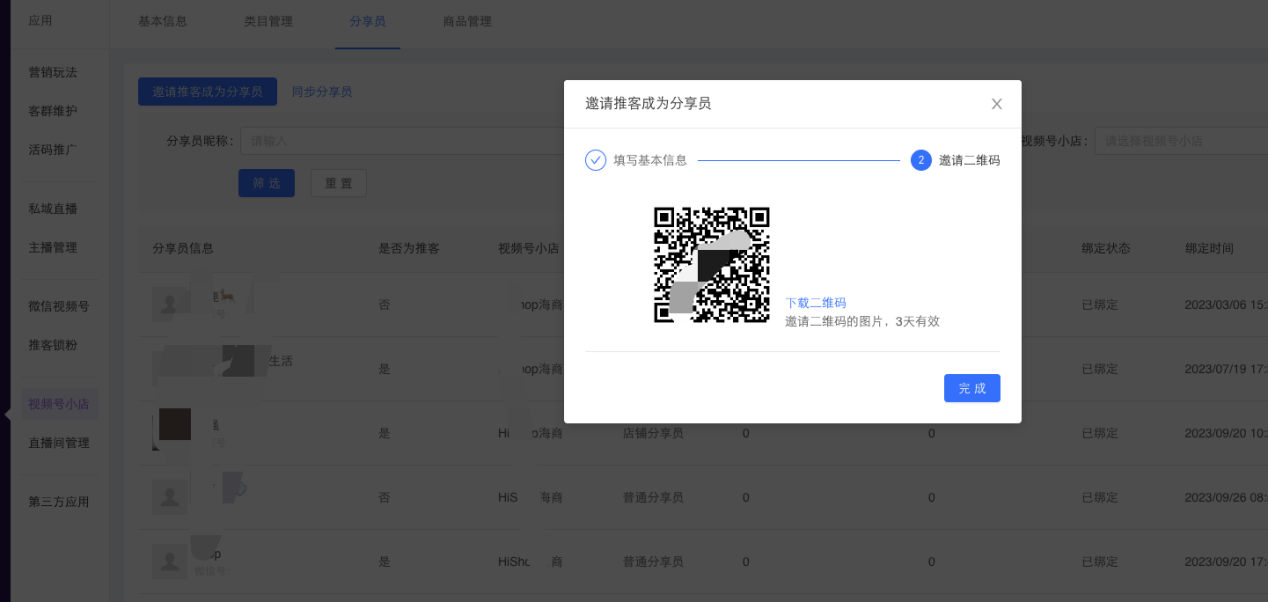Select 私域直播 in the sidebar

pos(53,209)
